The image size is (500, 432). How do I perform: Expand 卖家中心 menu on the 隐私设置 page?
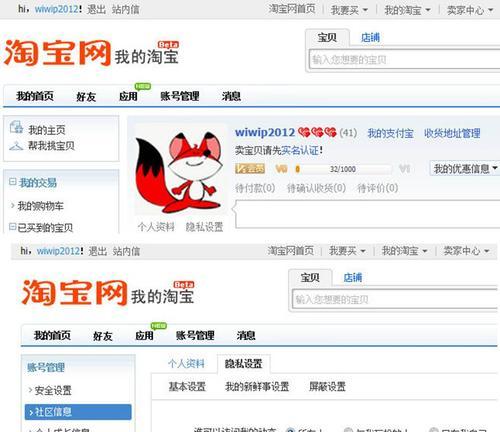[466, 250]
